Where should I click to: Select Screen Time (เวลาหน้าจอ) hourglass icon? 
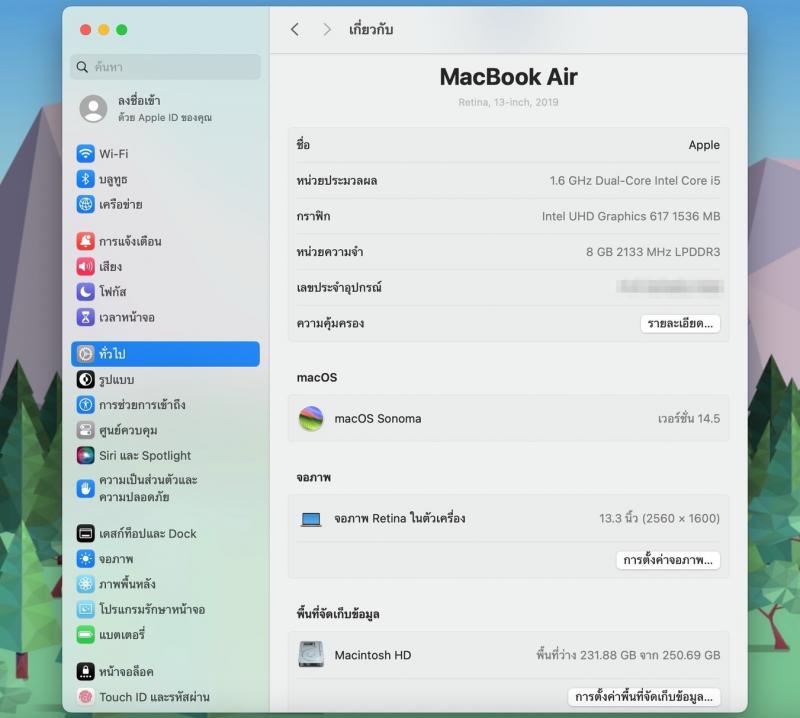86,317
